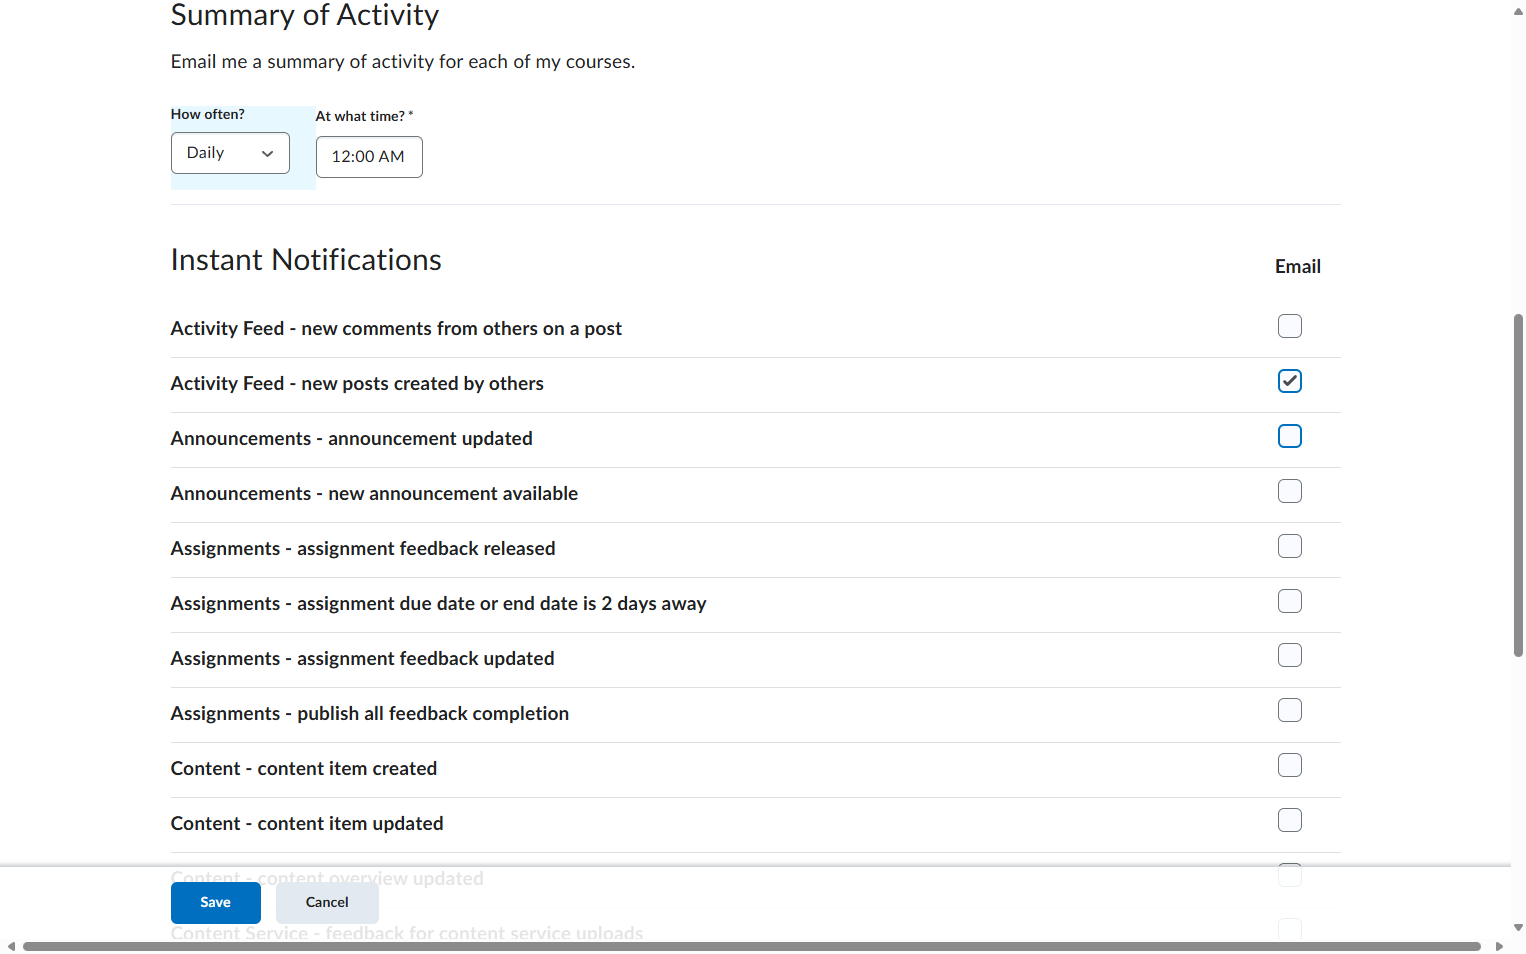Open the How often Daily dropdown

point(230,153)
